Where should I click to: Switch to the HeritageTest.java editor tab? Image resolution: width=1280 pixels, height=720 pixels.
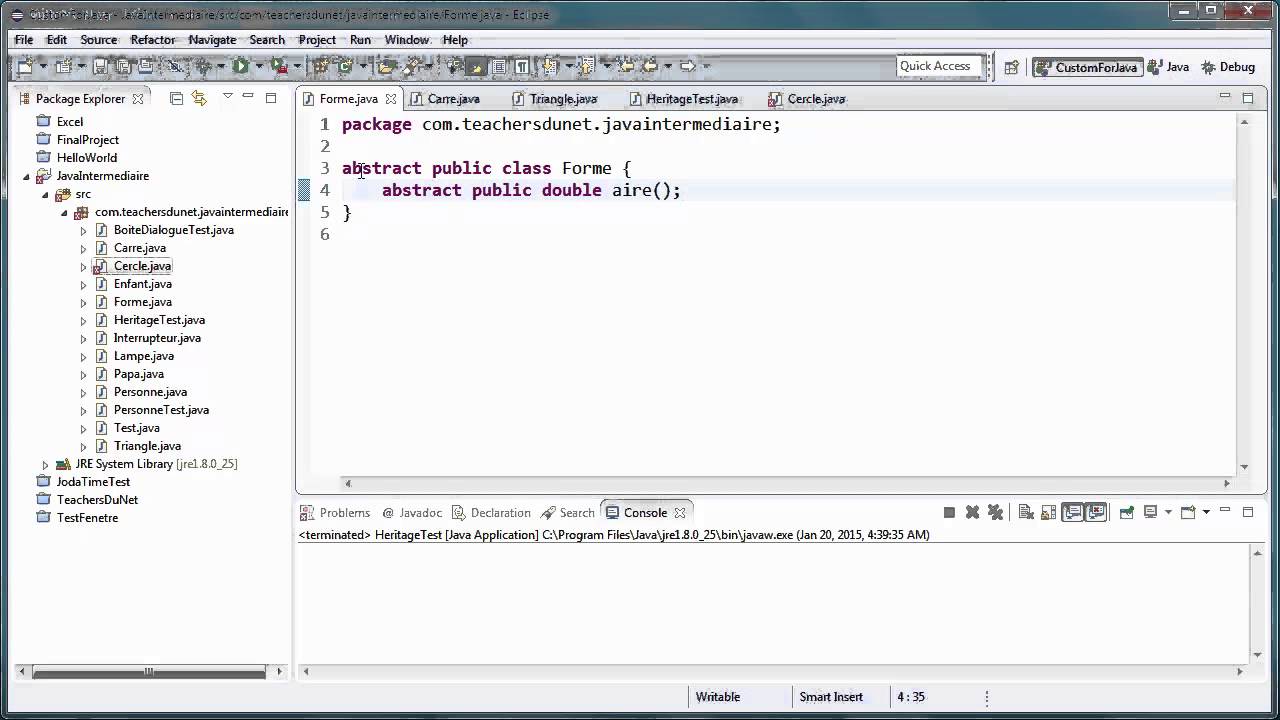pyautogui.click(x=692, y=98)
